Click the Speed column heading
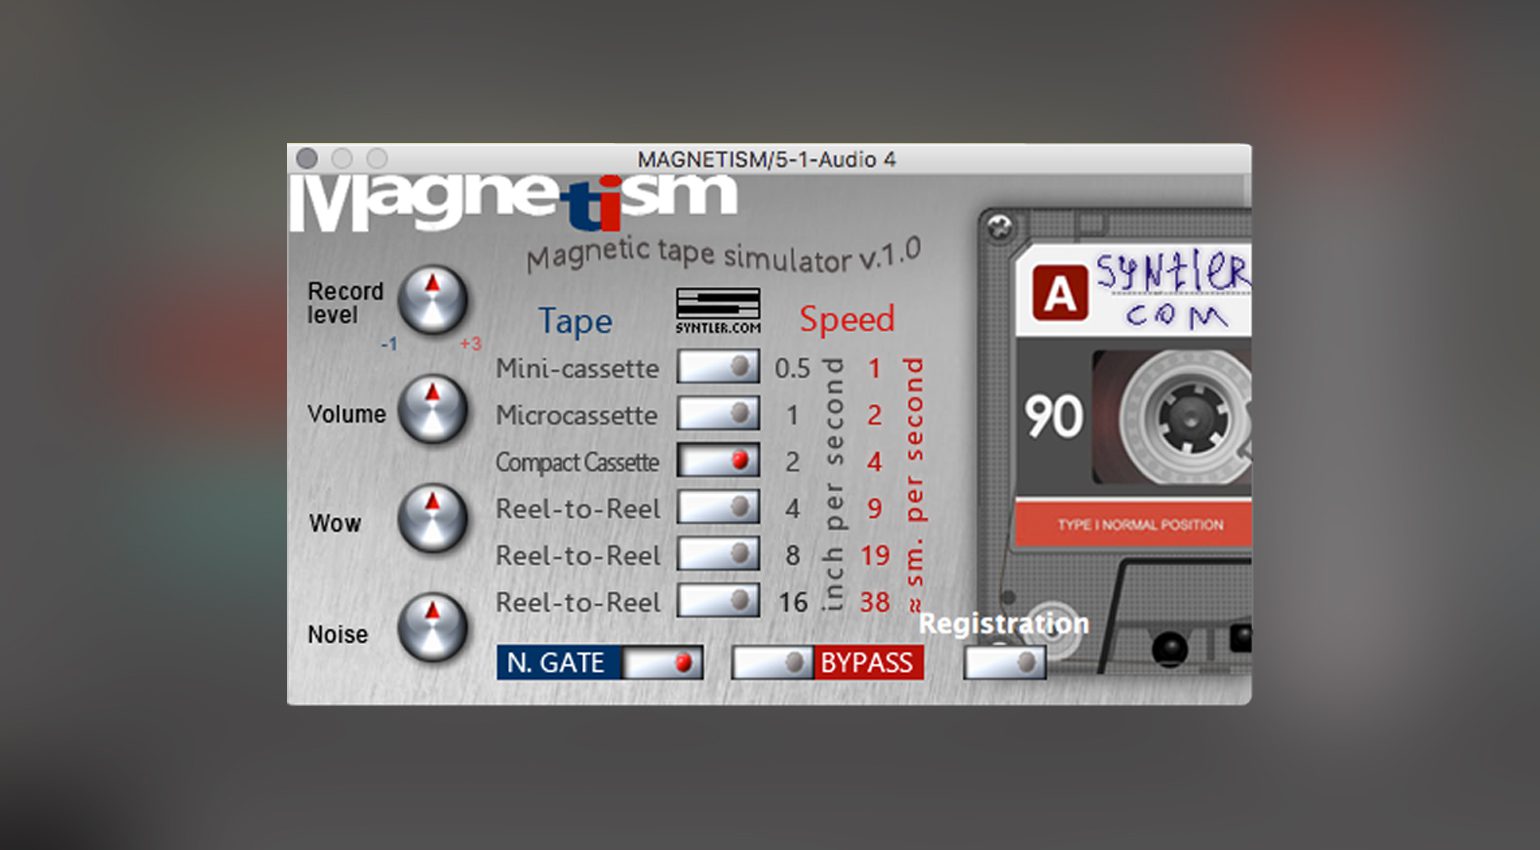Screen dimensions: 1540x850 (847, 319)
